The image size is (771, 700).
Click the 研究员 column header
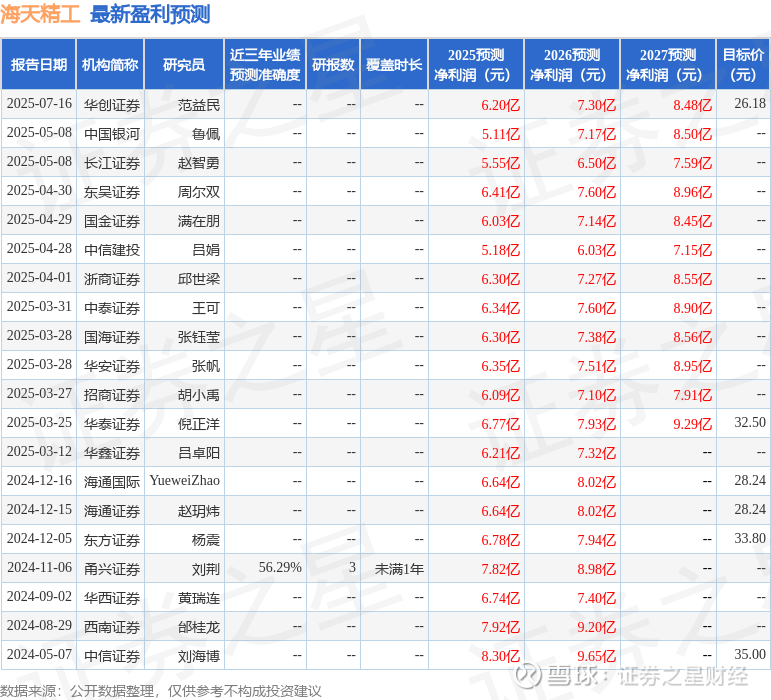[184, 64]
